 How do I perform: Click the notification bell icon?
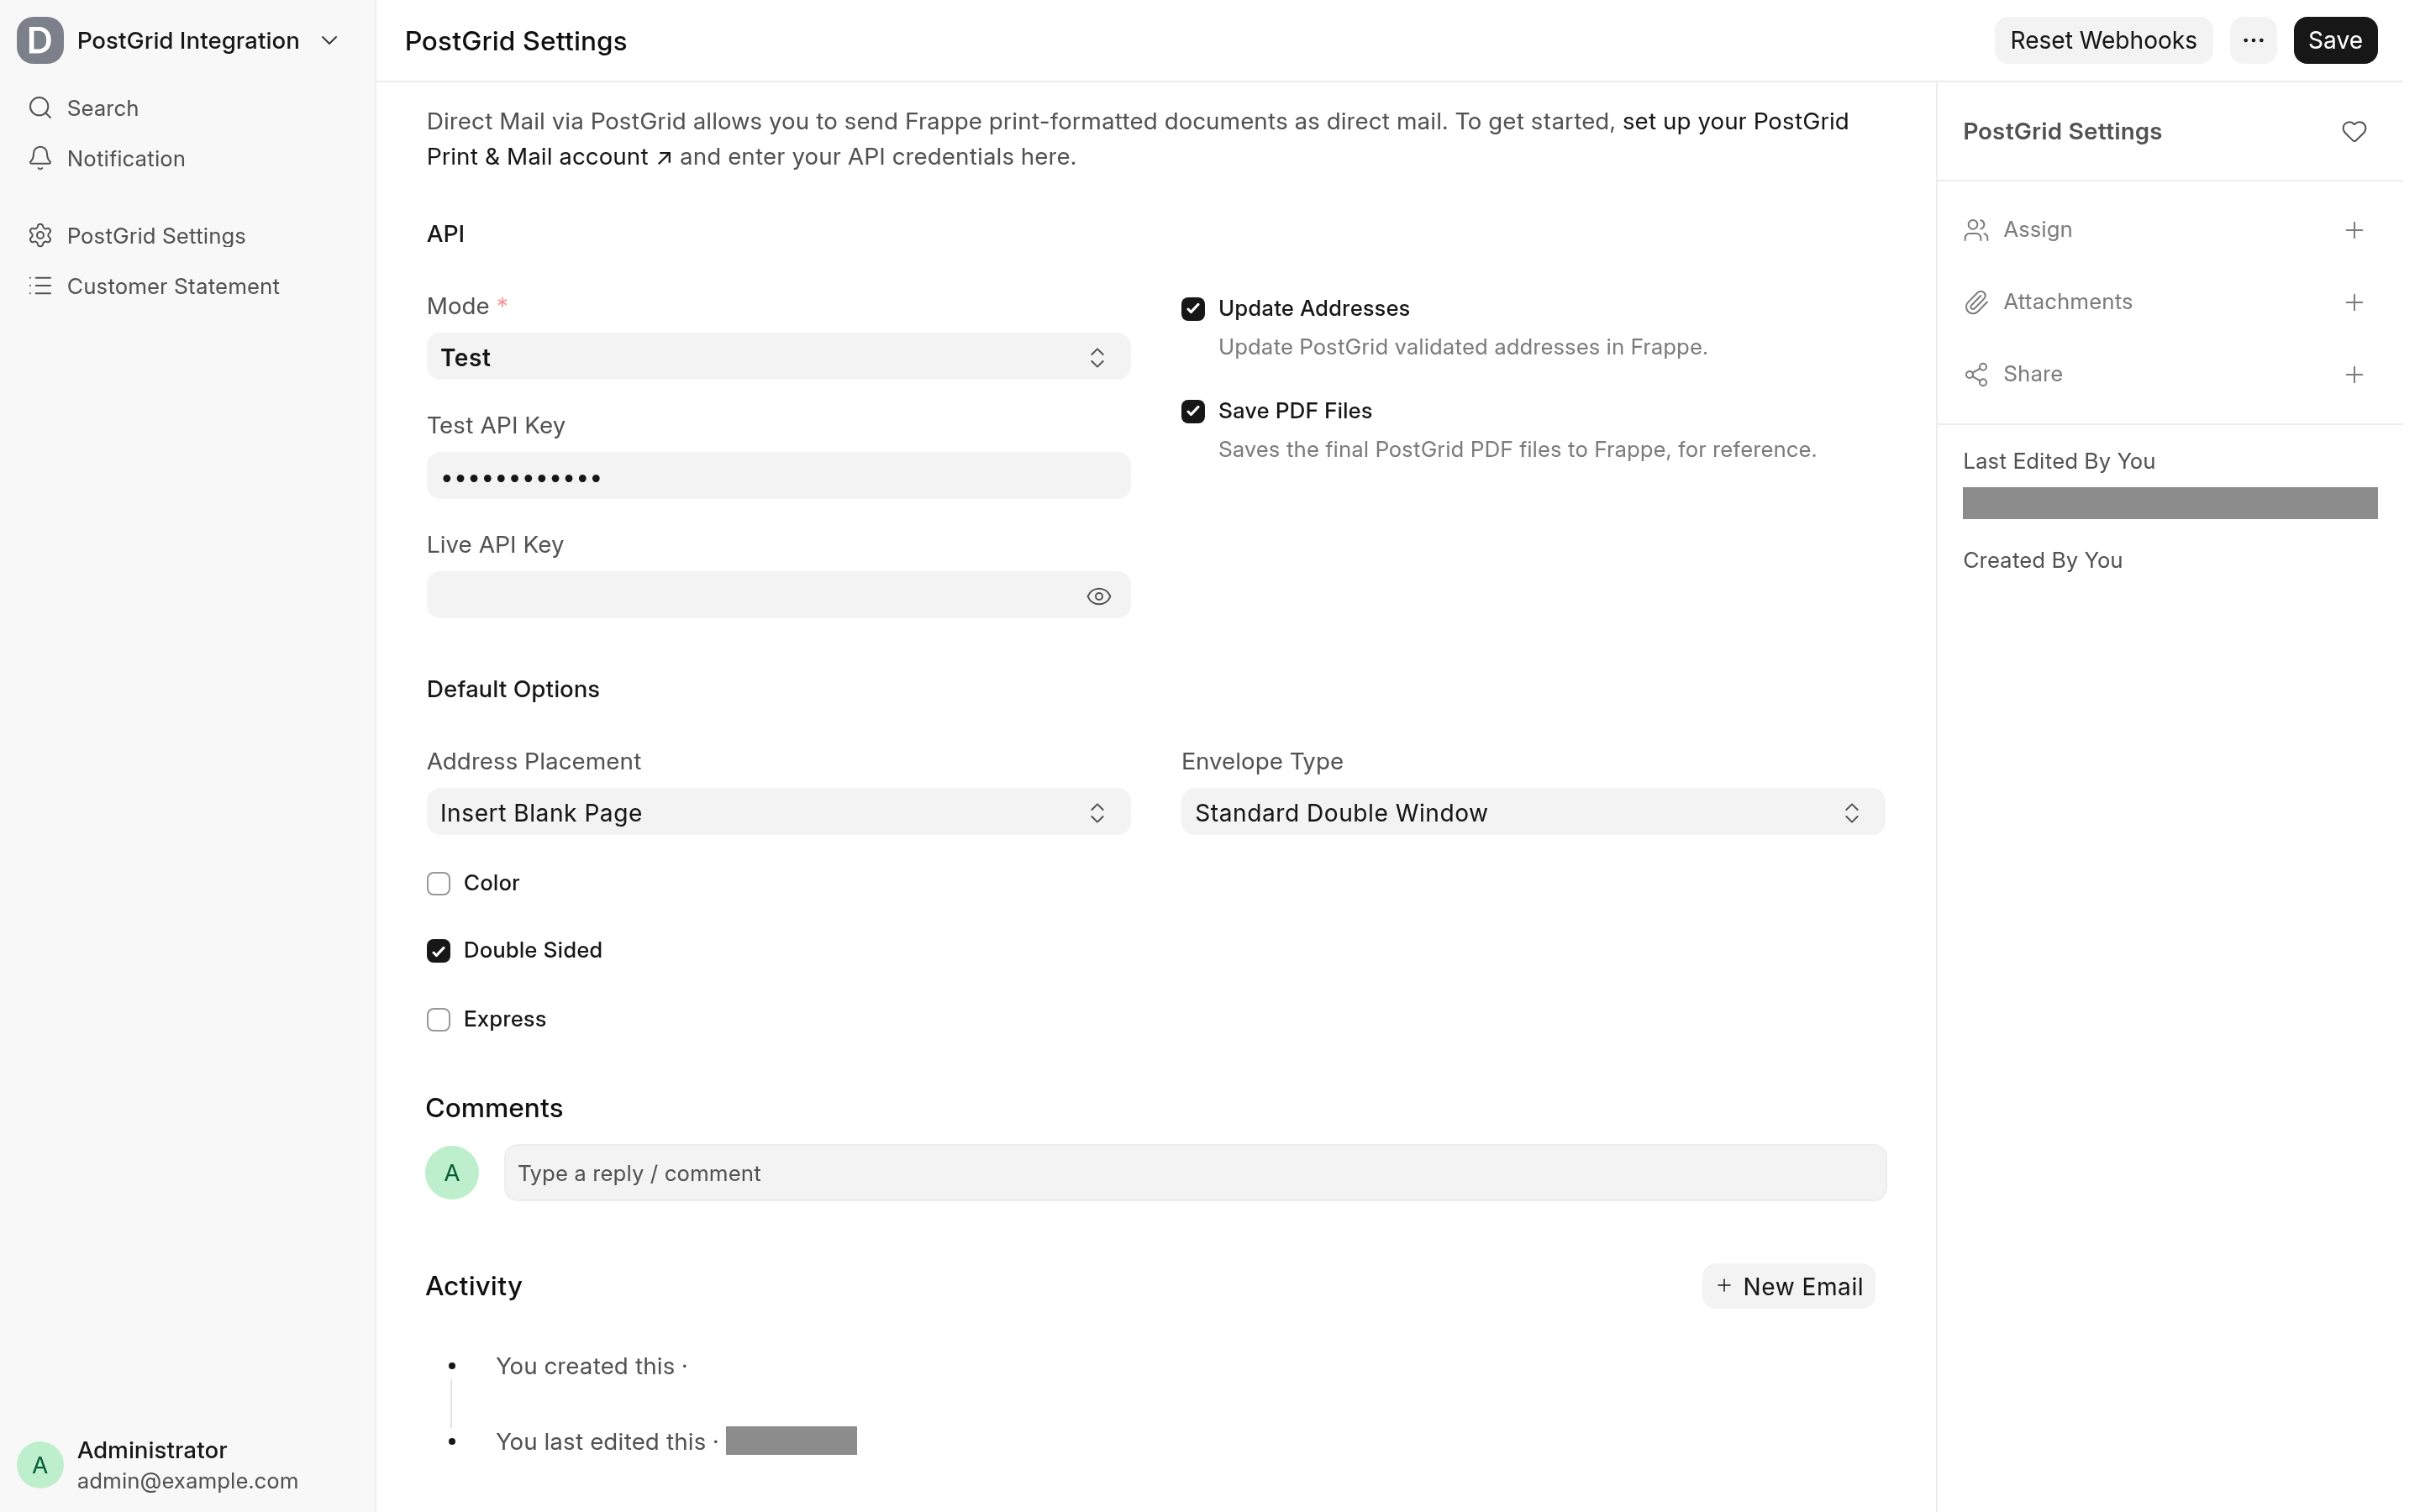click(x=40, y=158)
